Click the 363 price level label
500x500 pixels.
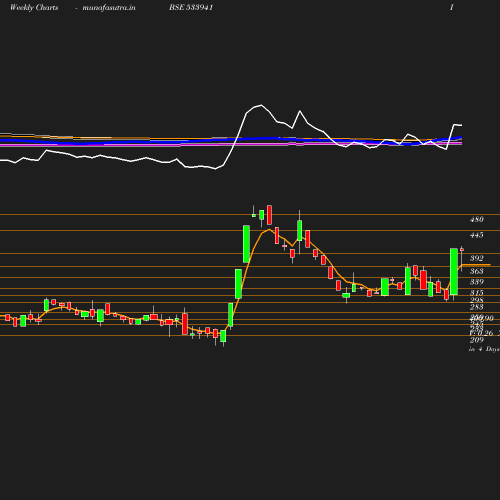coord(477,271)
